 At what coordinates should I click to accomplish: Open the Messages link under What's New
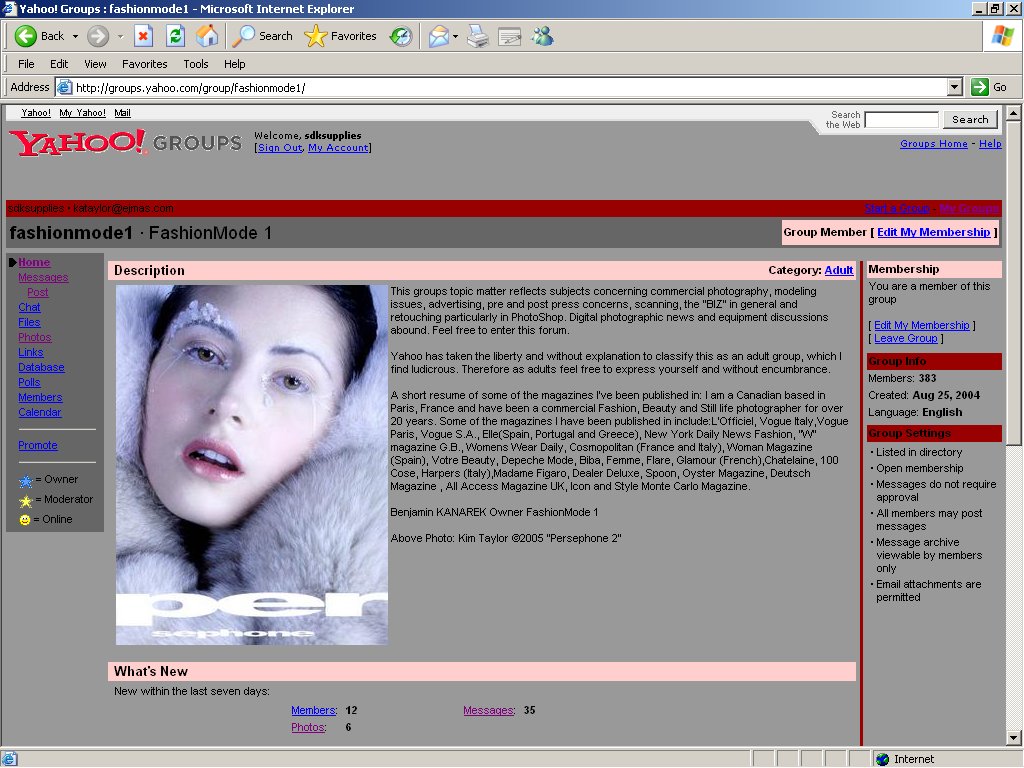(488, 711)
